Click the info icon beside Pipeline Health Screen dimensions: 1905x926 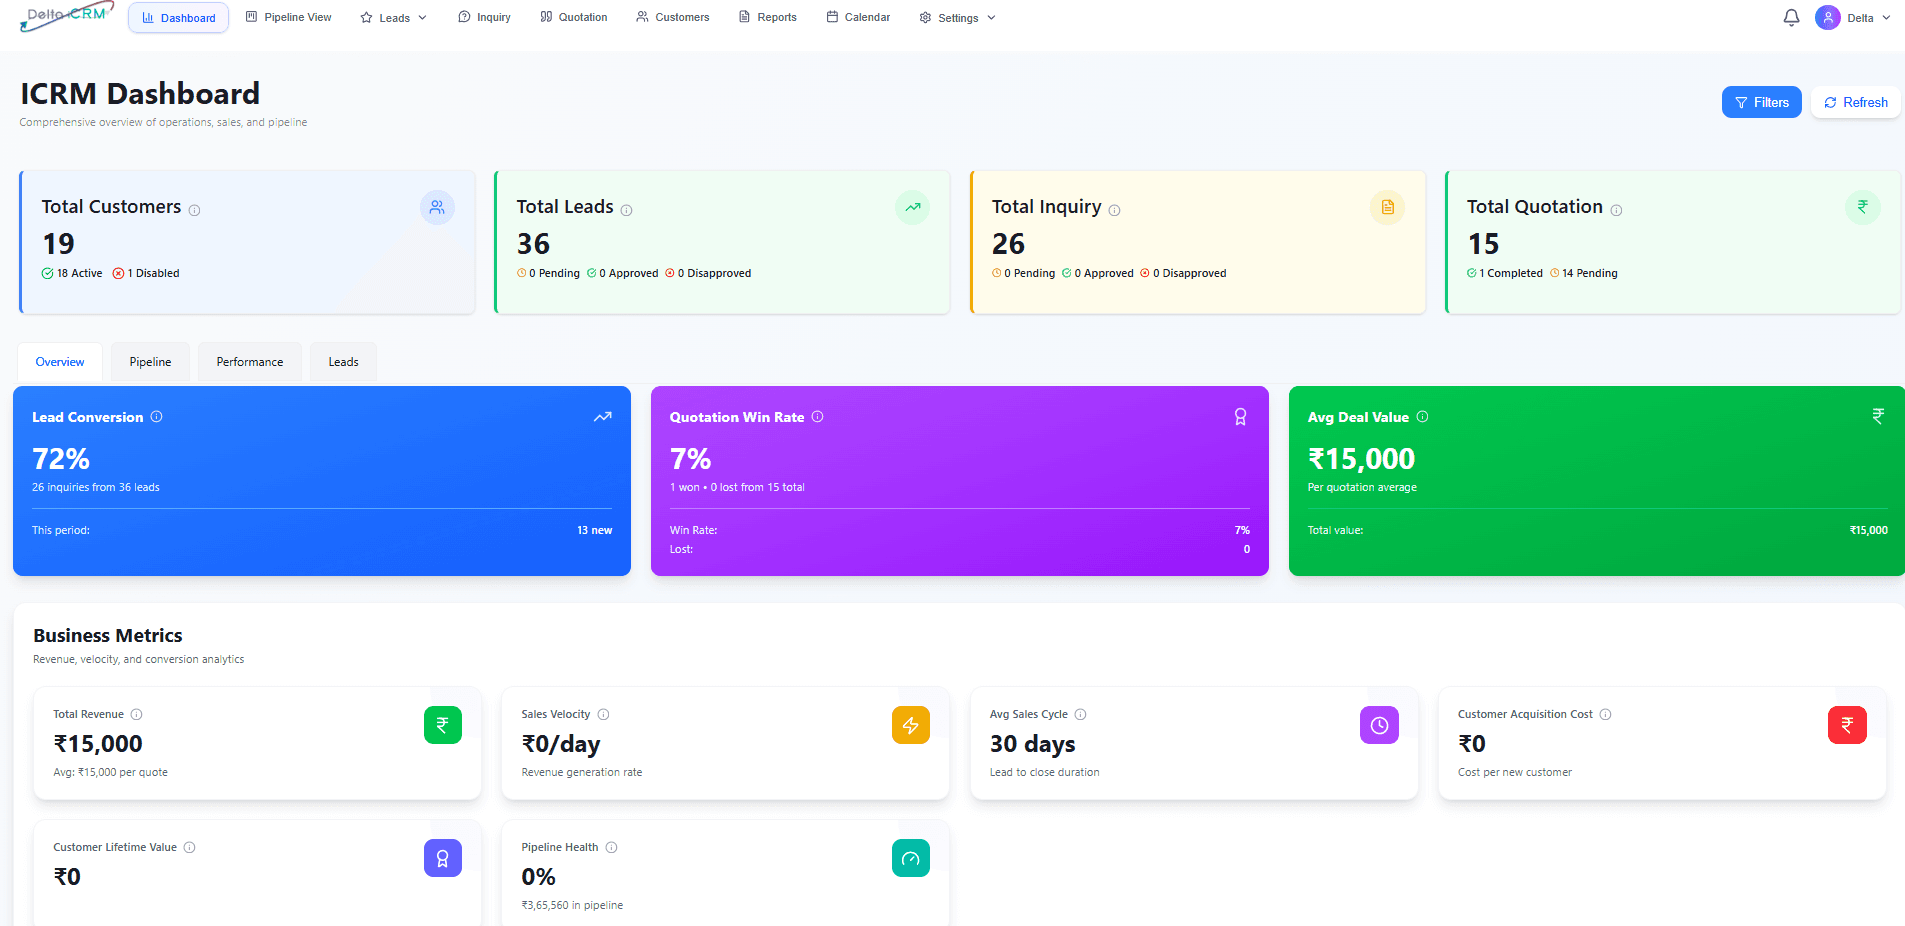[x=611, y=847]
